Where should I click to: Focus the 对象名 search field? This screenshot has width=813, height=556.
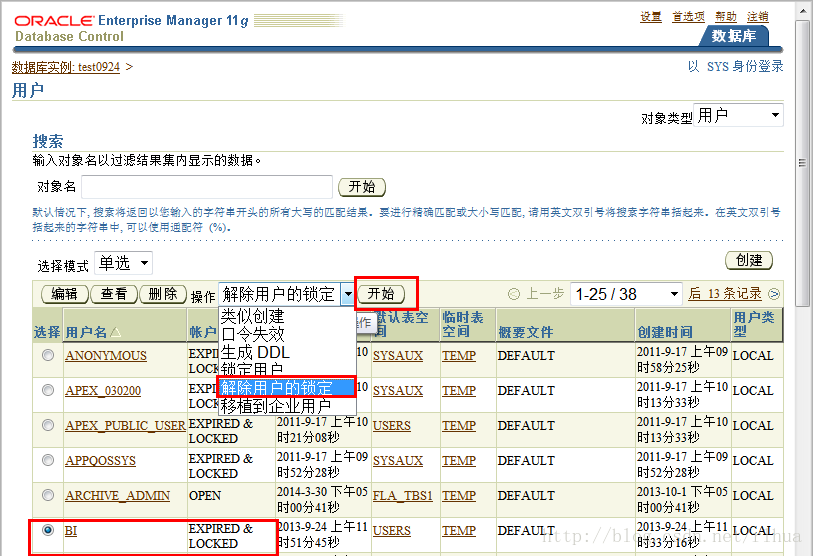[x=207, y=187]
